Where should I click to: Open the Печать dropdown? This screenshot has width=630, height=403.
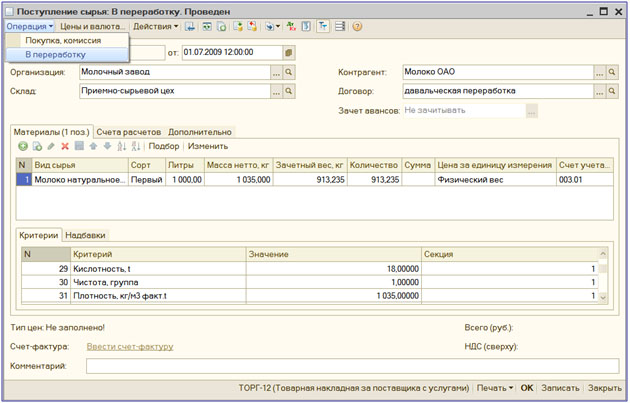tap(495, 388)
